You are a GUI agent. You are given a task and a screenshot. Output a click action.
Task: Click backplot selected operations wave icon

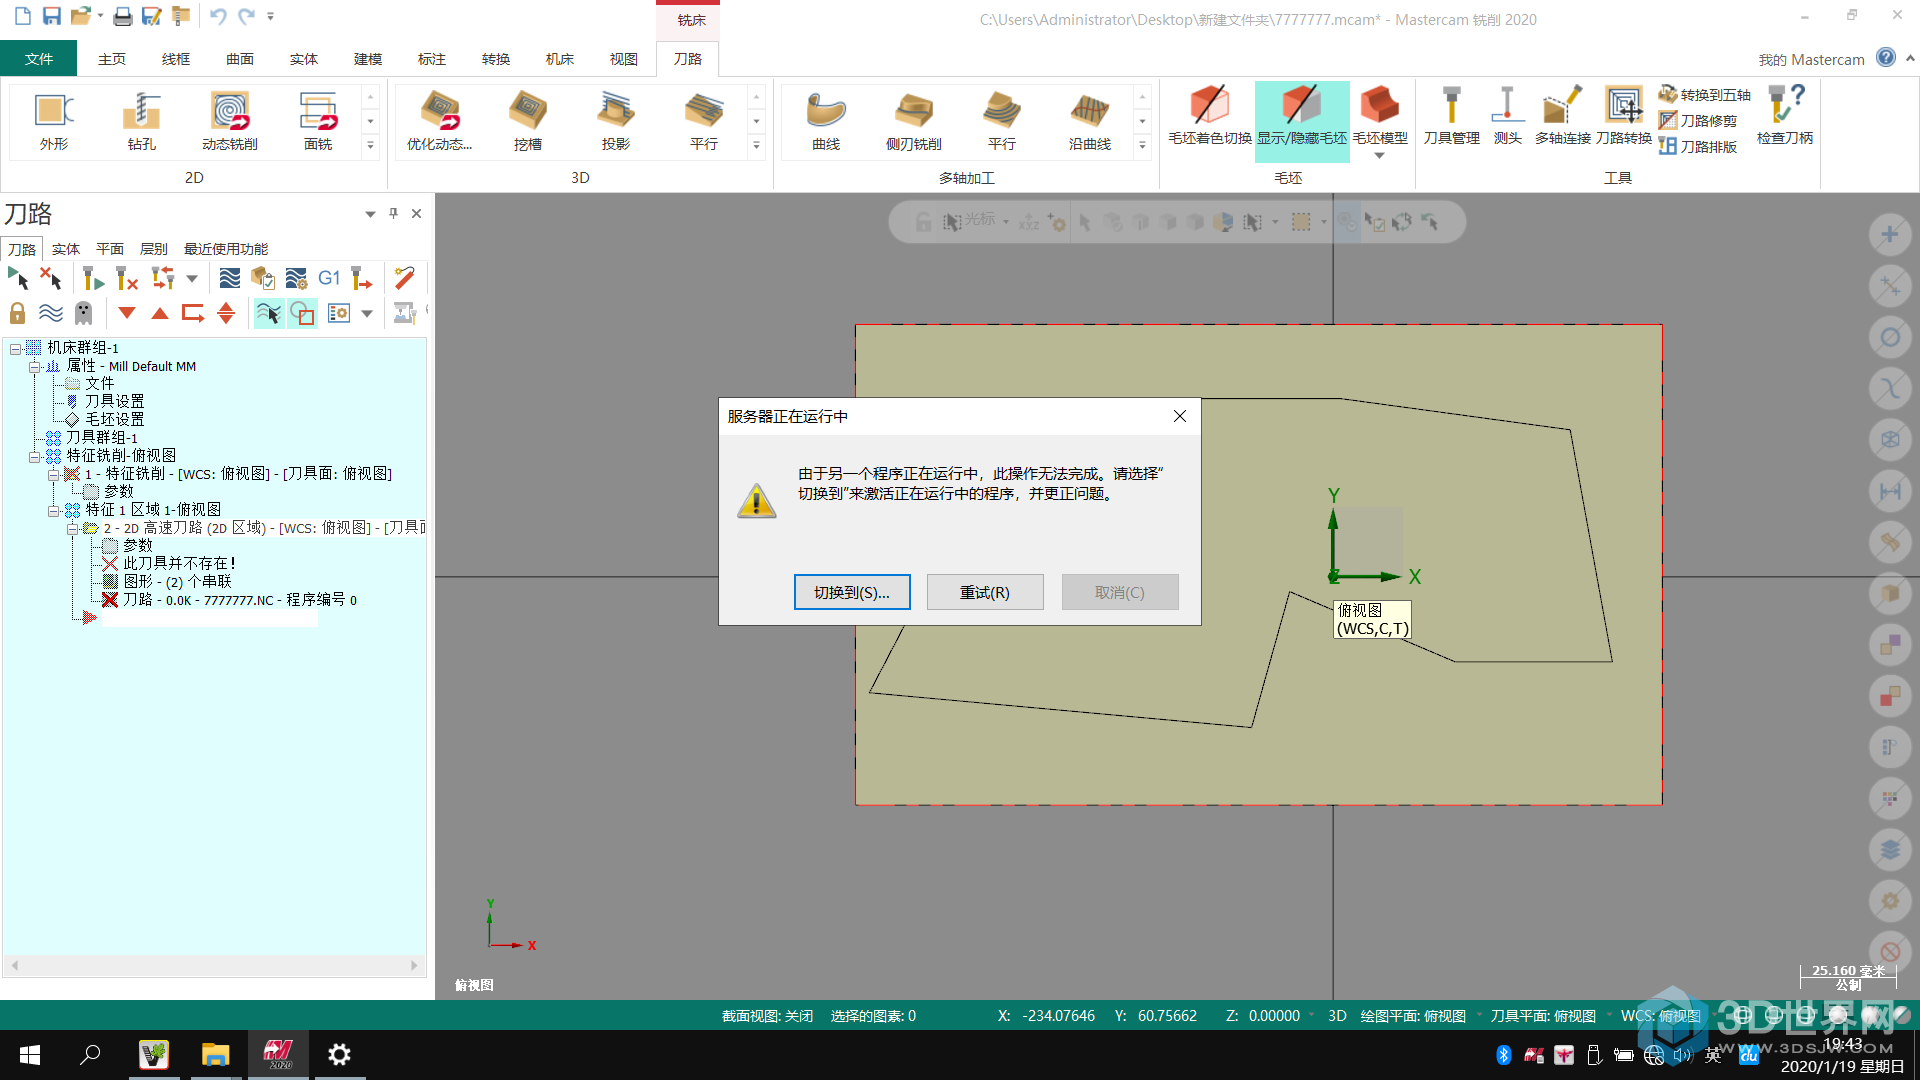tap(229, 278)
